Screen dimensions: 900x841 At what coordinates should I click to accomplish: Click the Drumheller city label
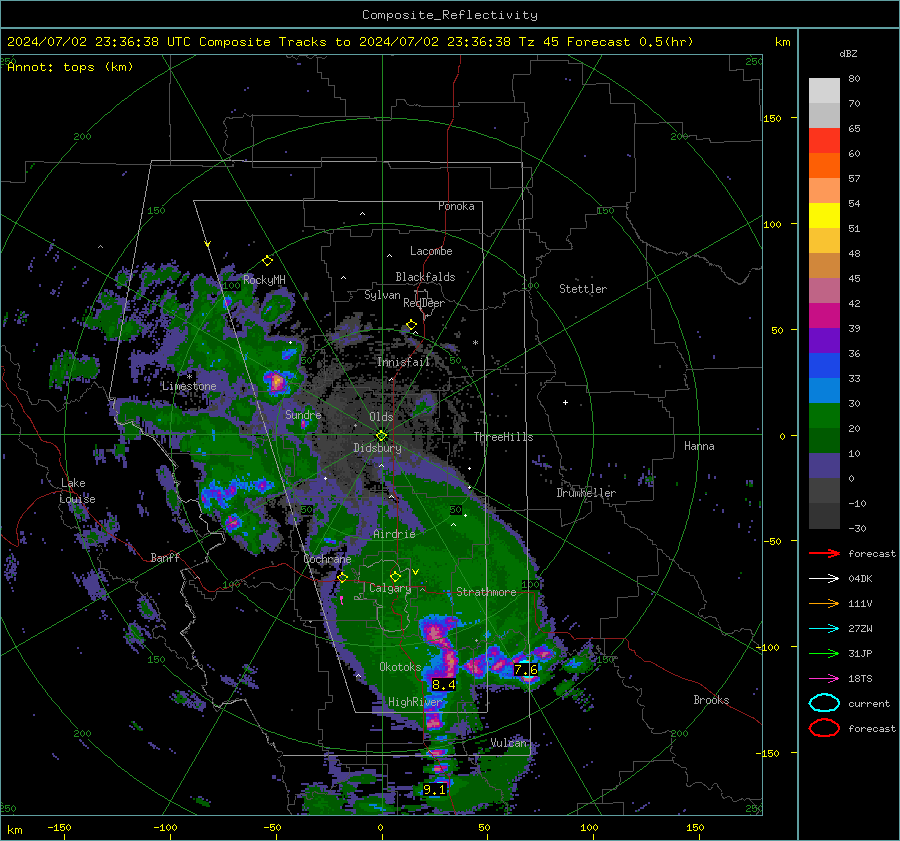click(x=586, y=493)
